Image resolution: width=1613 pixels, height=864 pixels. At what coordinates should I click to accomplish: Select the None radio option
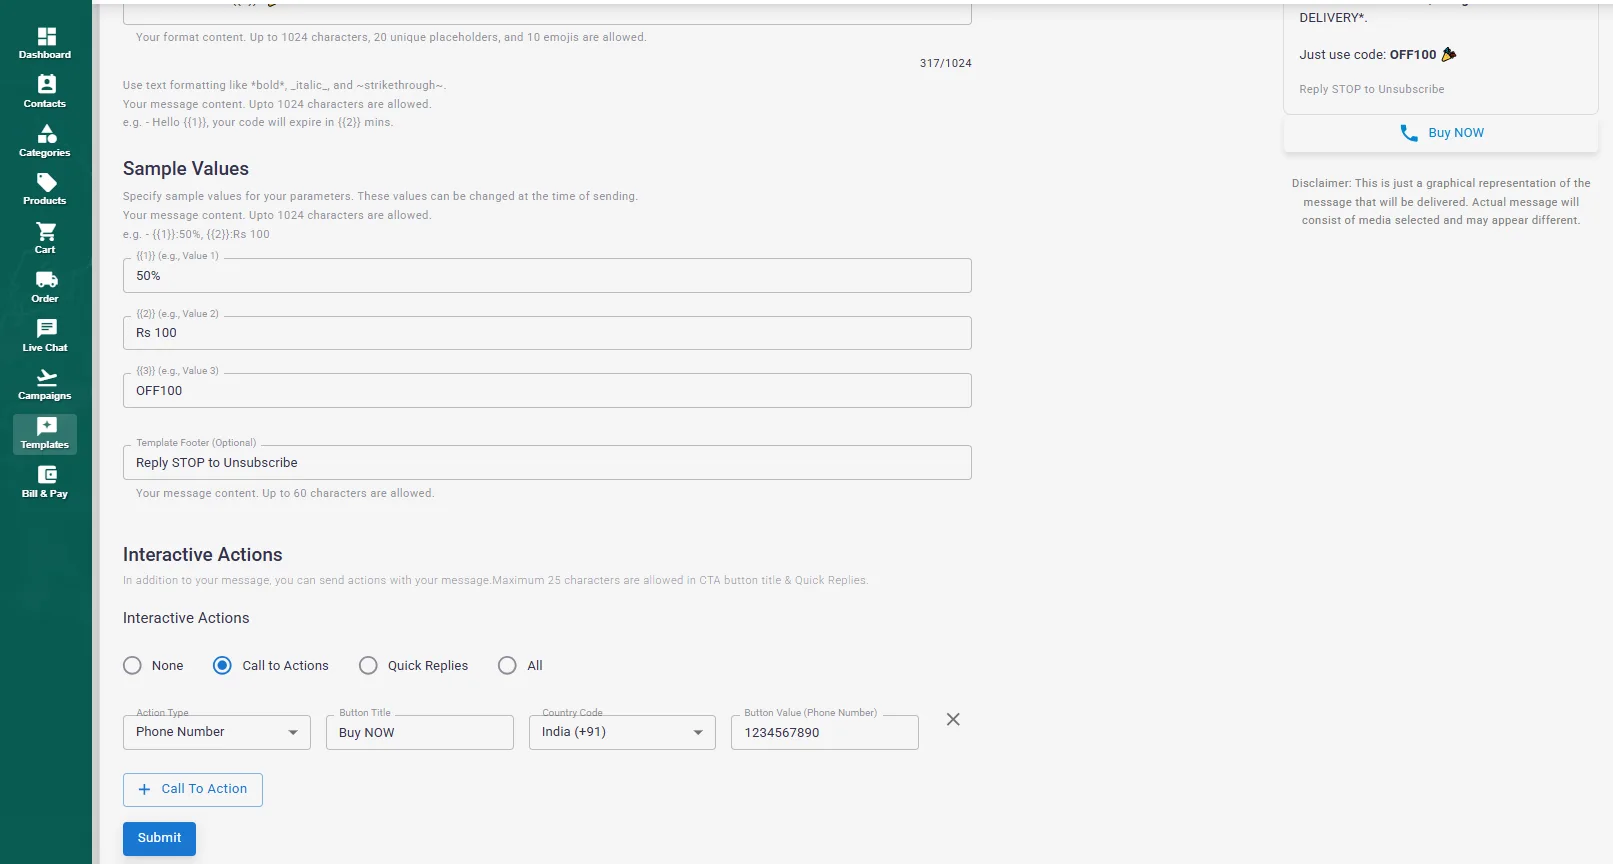click(x=132, y=666)
